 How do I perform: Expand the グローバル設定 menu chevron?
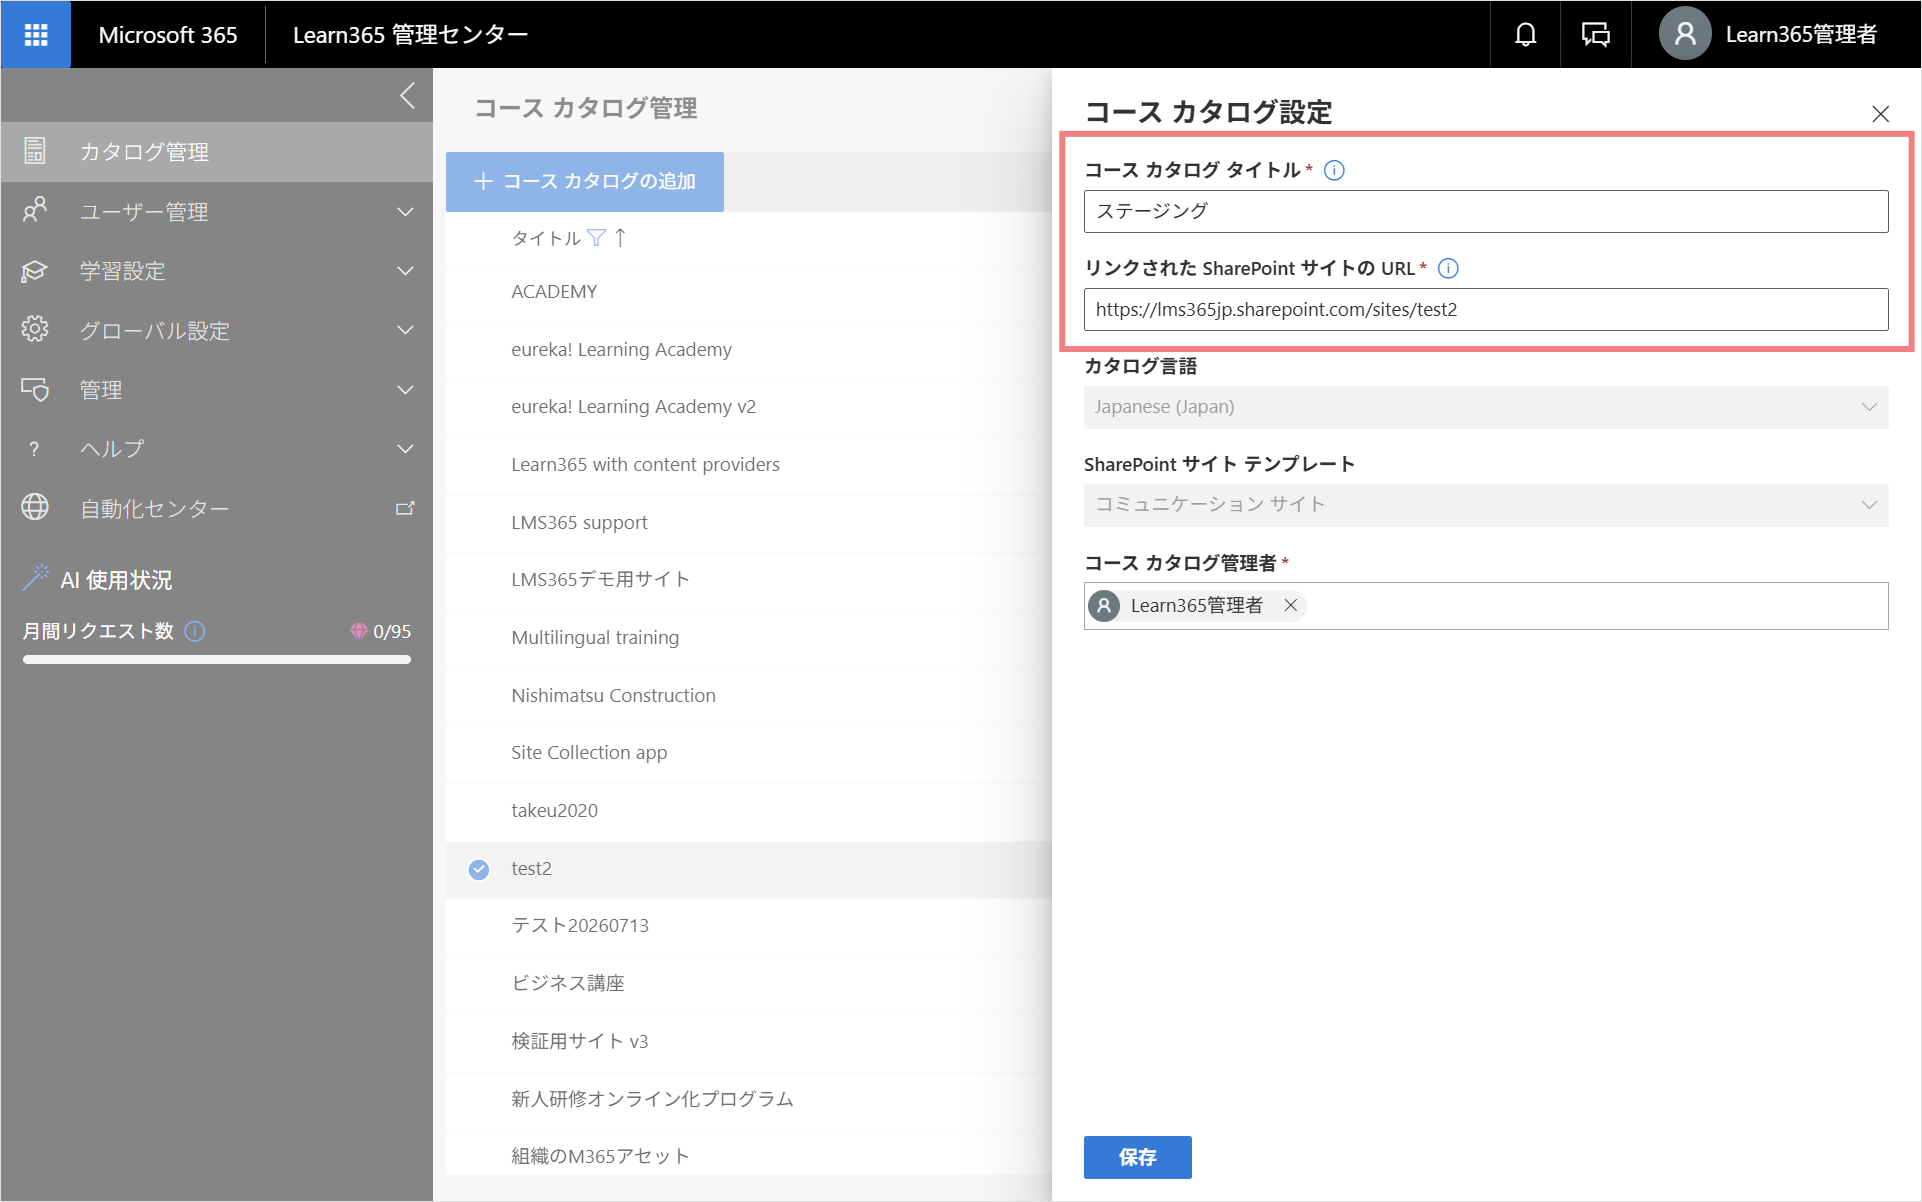coord(405,330)
